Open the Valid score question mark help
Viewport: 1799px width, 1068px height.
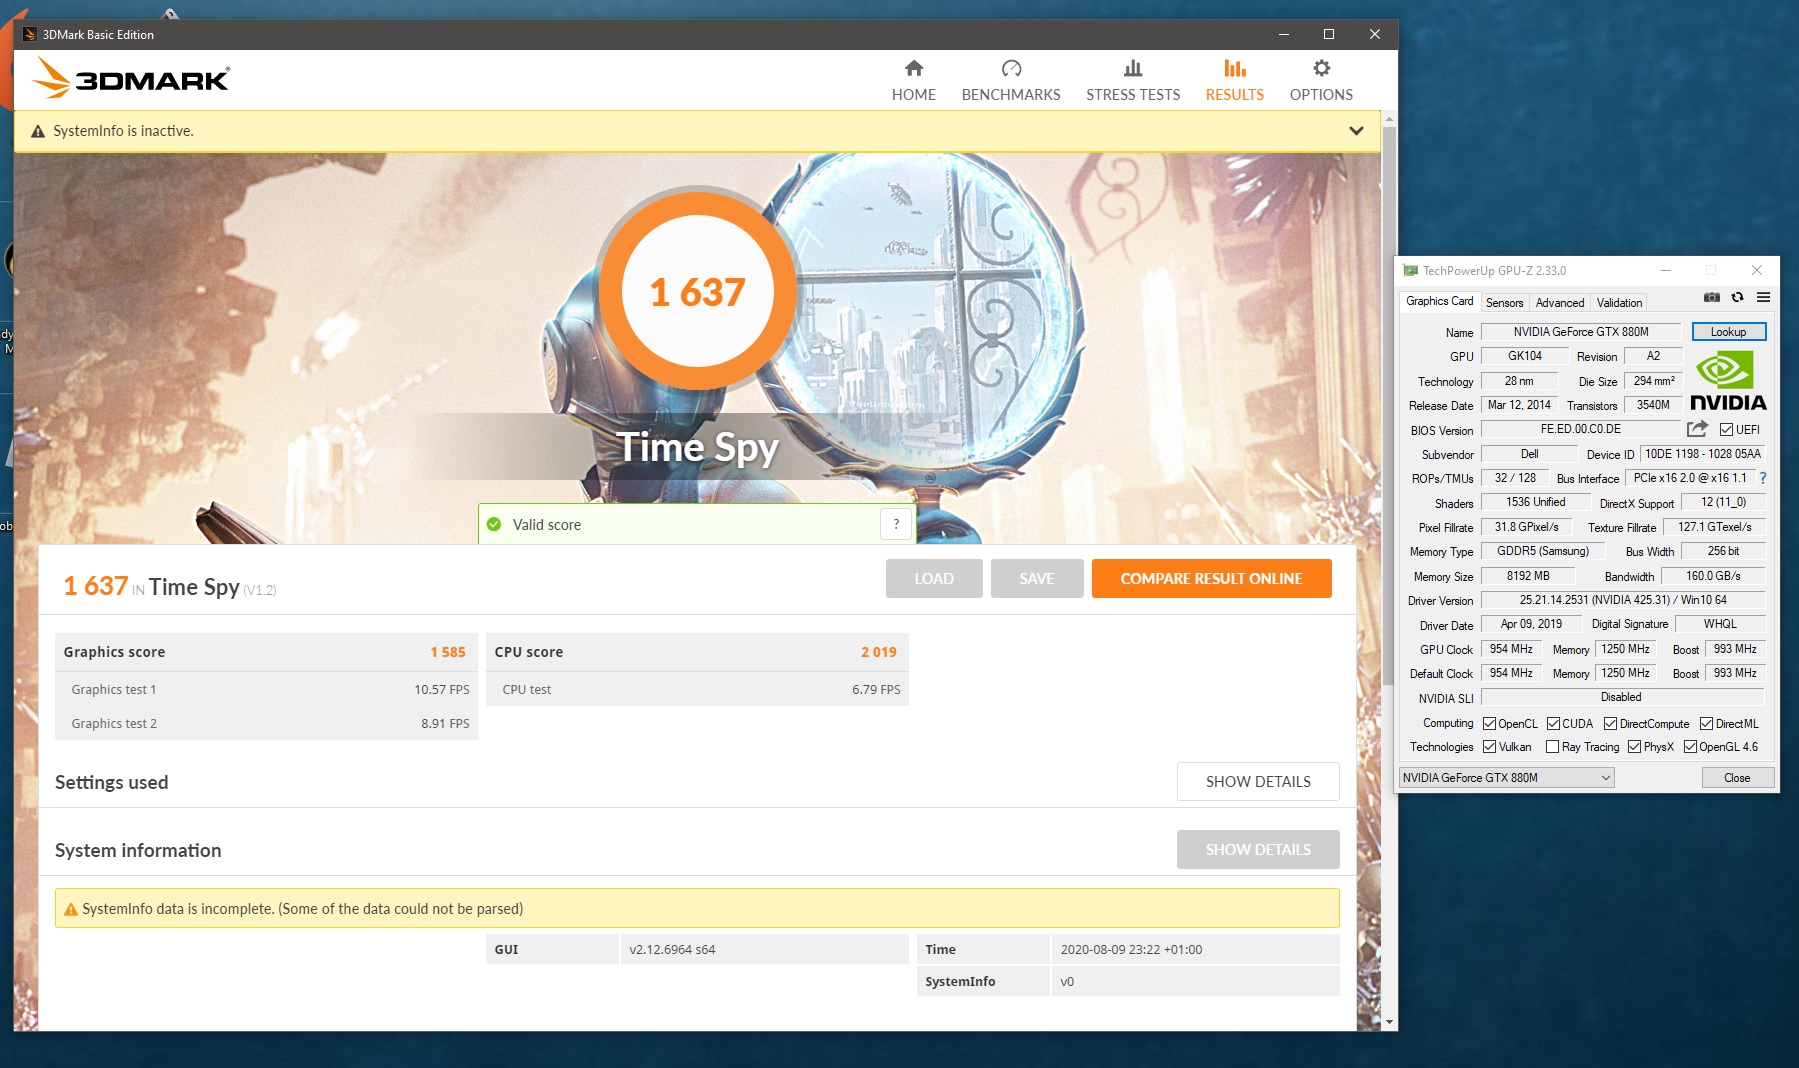pyautogui.click(x=896, y=524)
